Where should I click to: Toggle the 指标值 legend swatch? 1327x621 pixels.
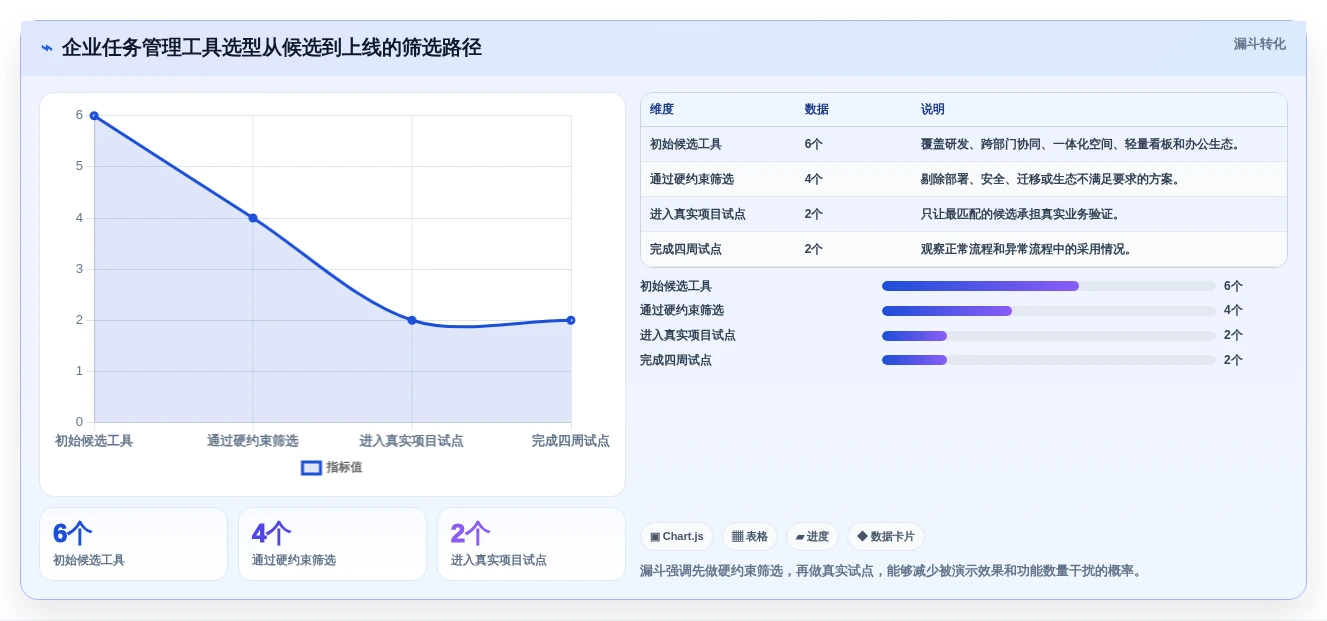pos(311,467)
